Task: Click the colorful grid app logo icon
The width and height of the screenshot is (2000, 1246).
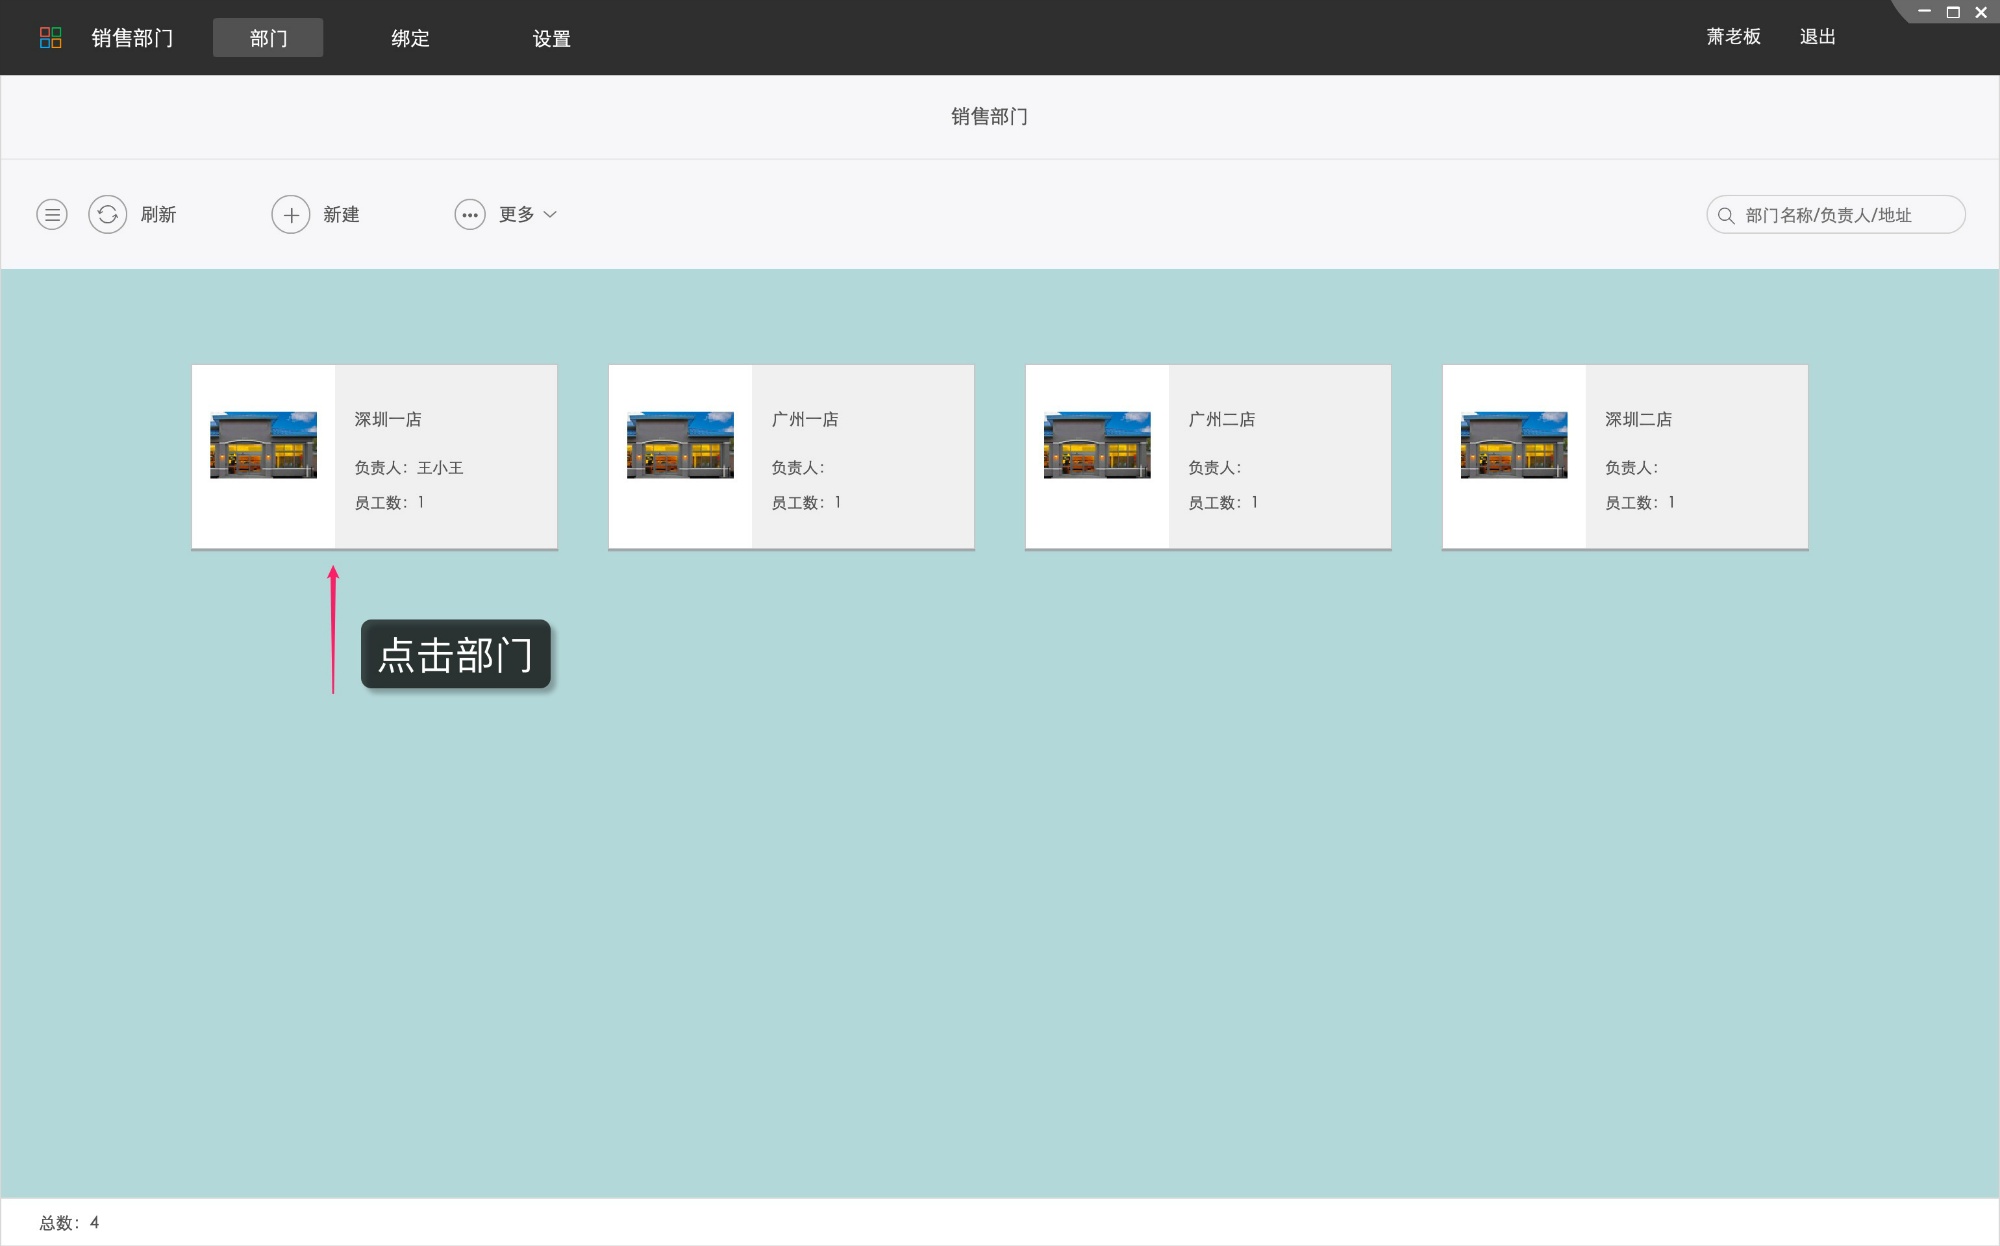Action: point(51,37)
